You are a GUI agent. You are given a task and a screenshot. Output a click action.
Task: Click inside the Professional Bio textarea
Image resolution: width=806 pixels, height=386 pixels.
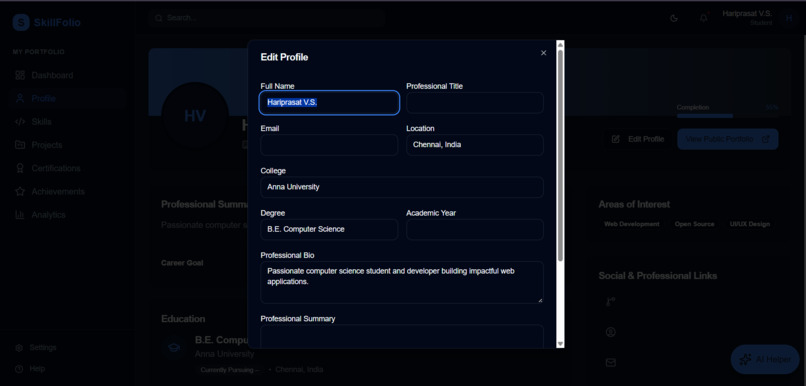402,282
